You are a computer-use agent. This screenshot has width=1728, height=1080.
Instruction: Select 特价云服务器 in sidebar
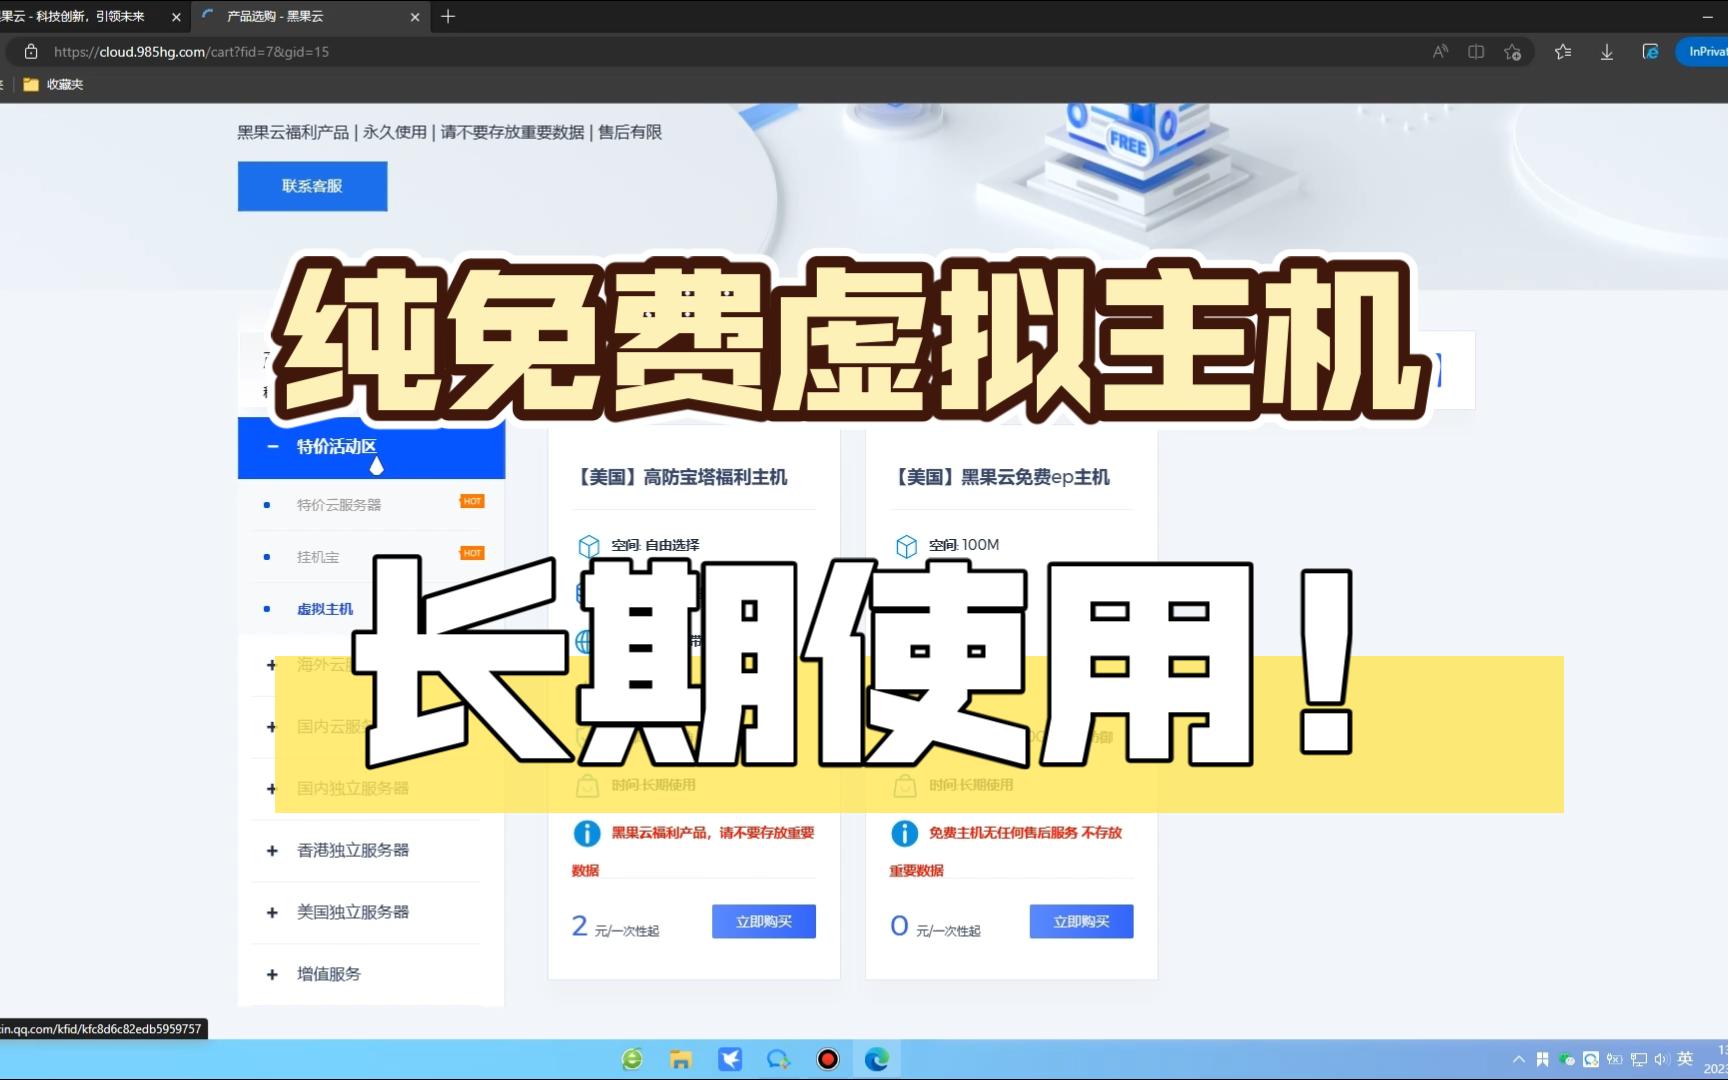(x=339, y=505)
